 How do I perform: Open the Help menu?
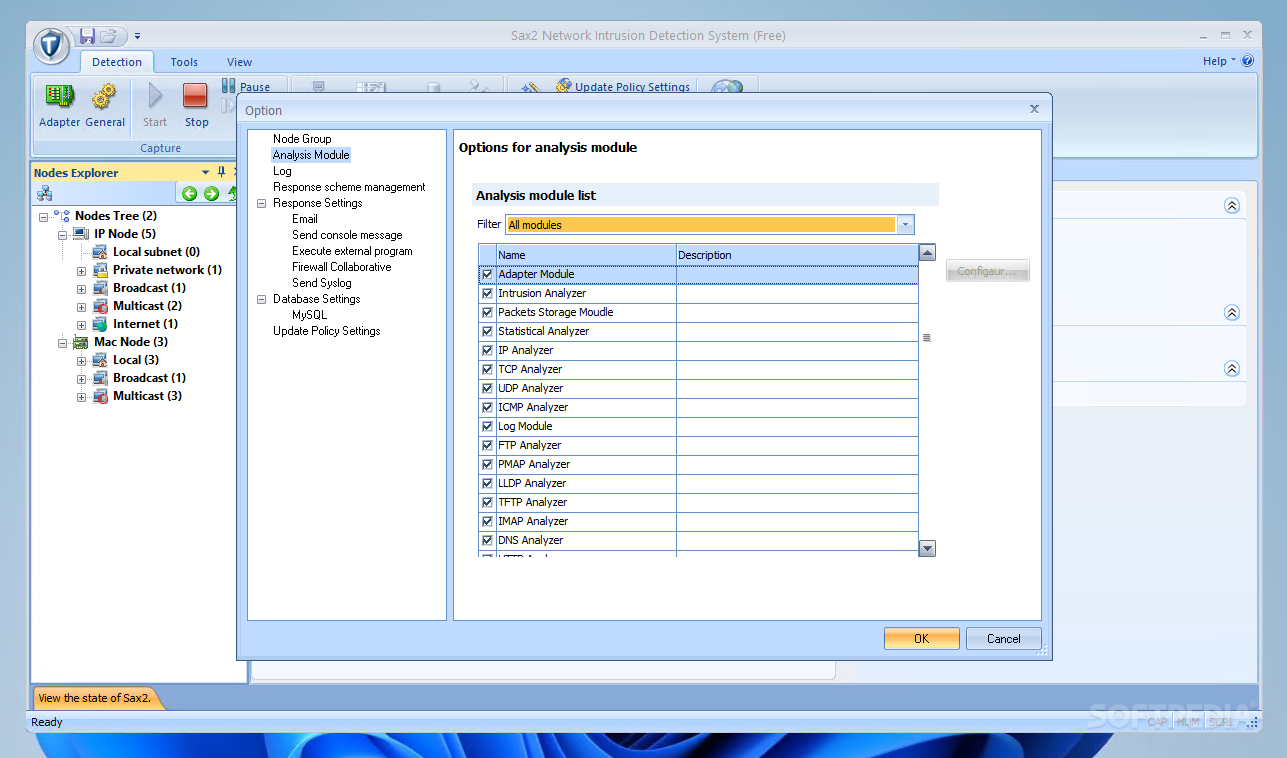point(1219,61)
